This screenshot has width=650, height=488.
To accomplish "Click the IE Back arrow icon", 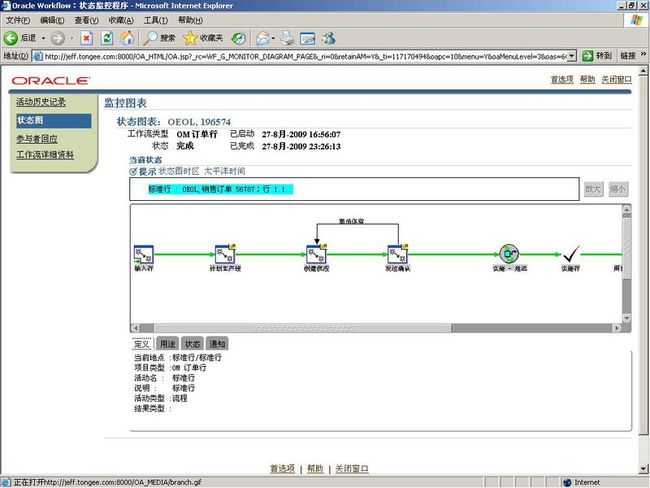I will tap(10, 39).
